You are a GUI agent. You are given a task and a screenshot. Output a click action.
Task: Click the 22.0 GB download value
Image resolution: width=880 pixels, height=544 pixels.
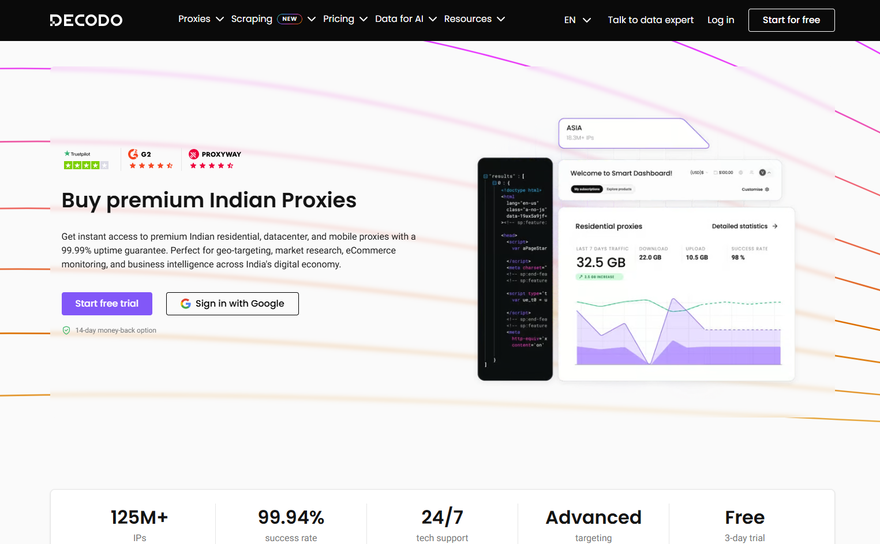coord(650,258)
